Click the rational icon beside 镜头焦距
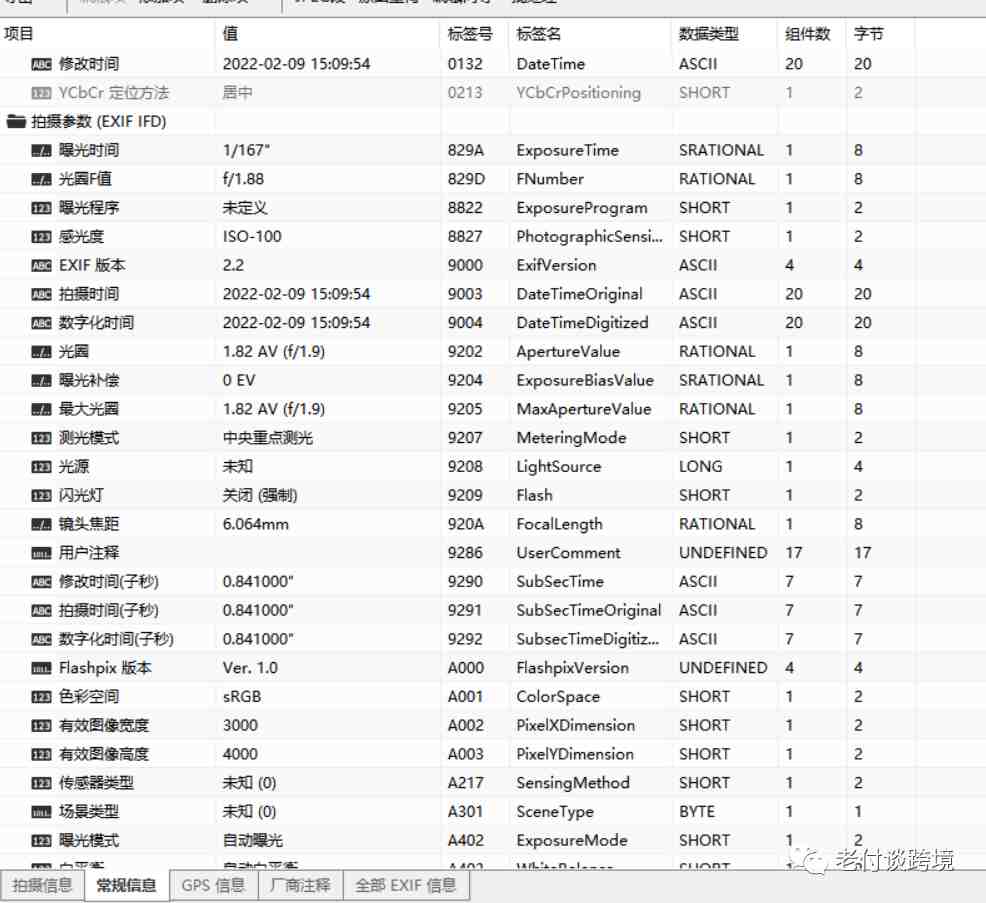This screenshot has height=903, width=986. click(x=42, y=524)
